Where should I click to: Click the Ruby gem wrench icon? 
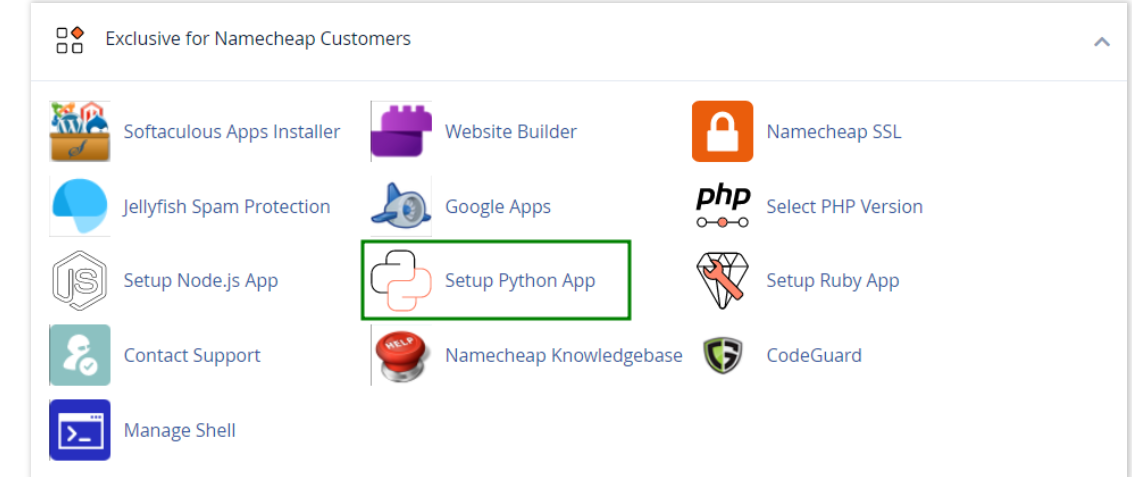723,281
